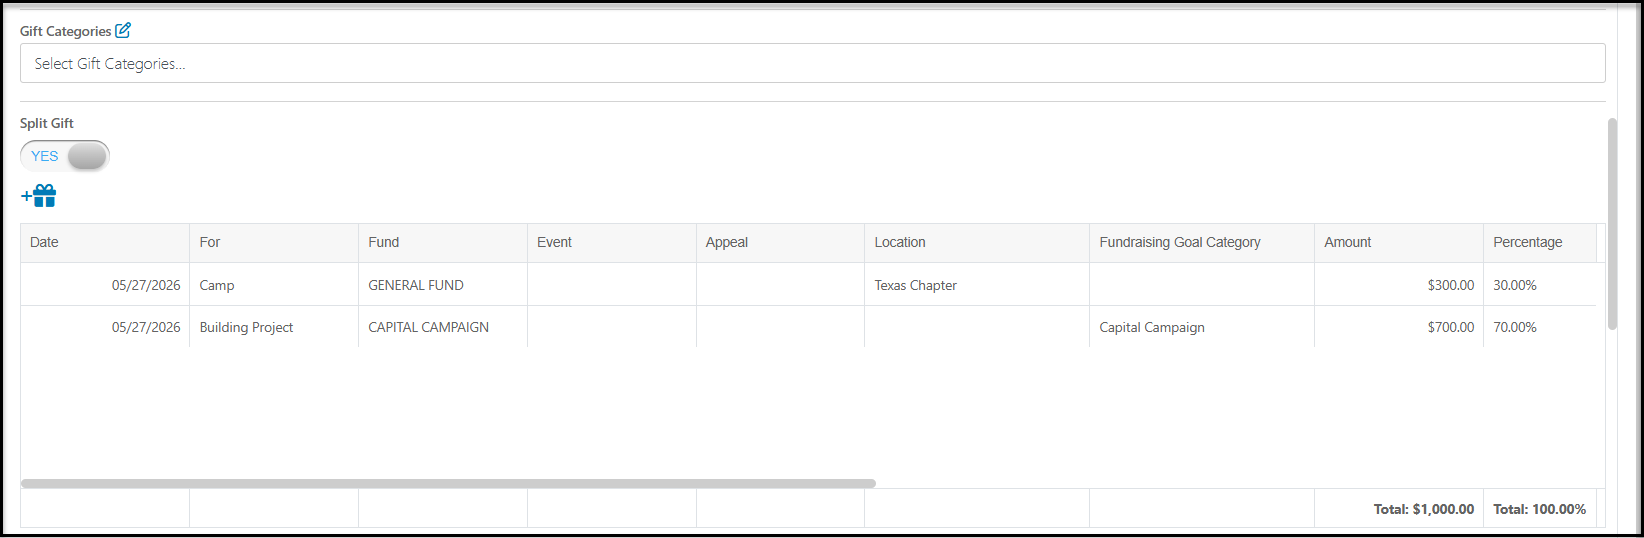Click the Percentage column header
The image size is (1644, 538).
(1540, 242)
